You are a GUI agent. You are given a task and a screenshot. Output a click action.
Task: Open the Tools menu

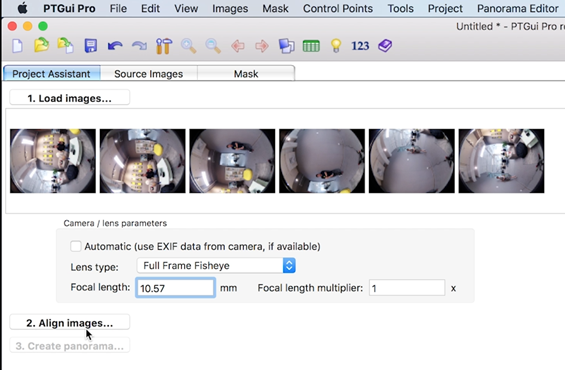click(400, 8)
